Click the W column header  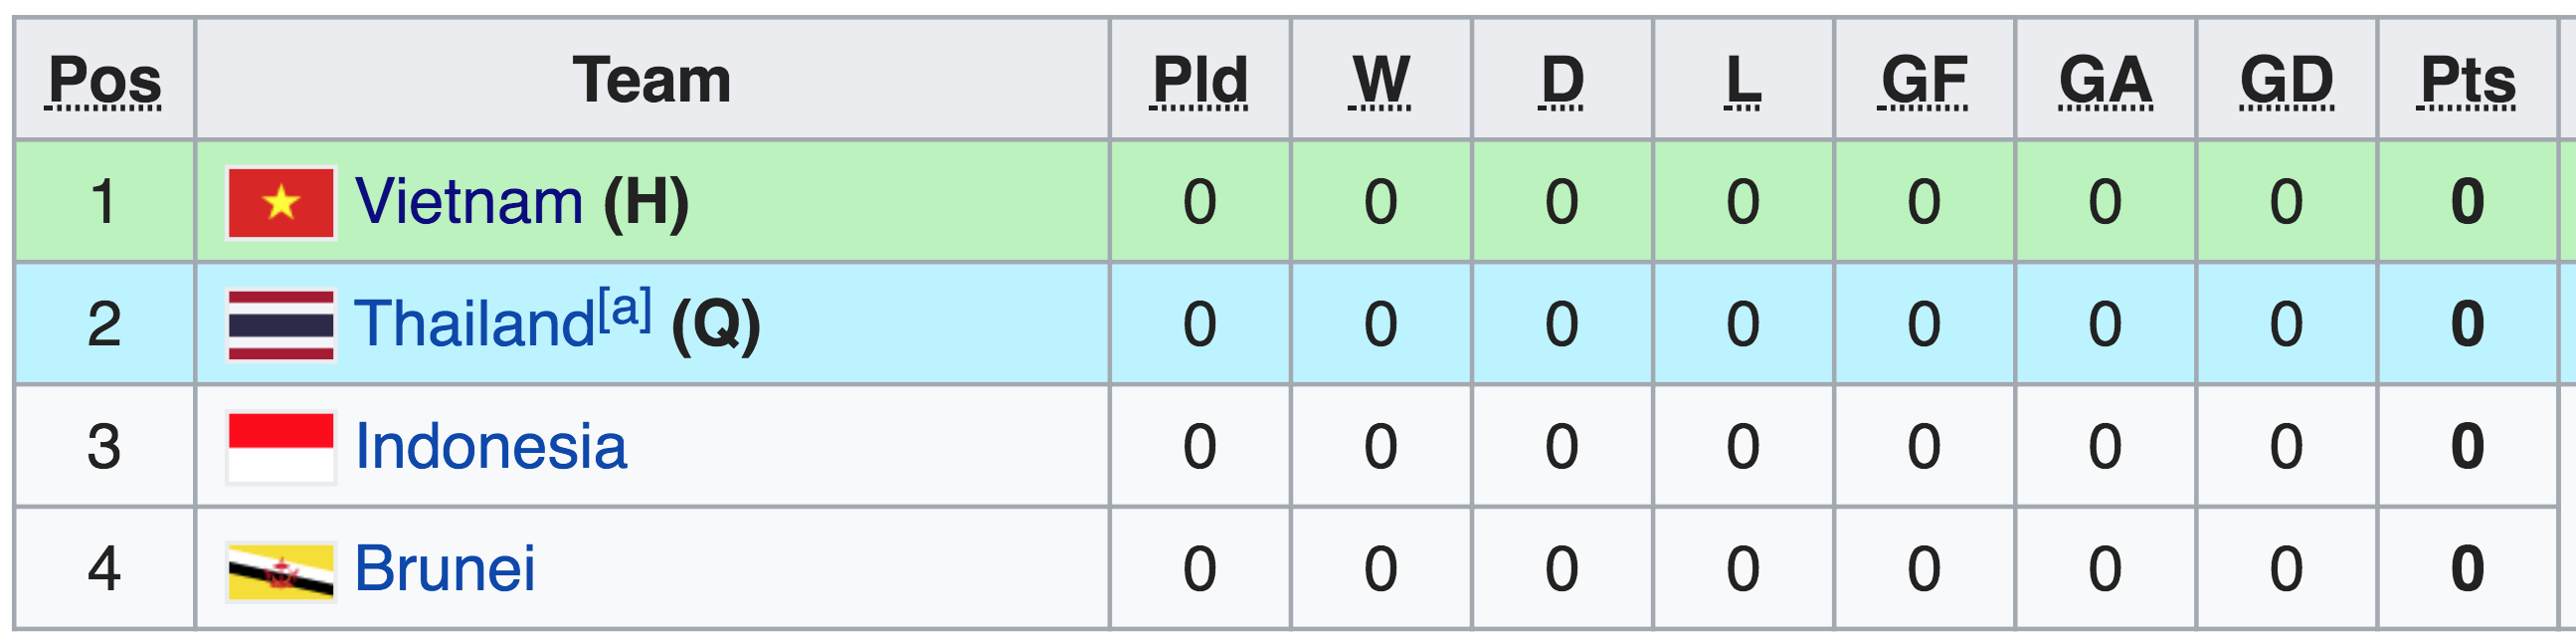click(x=1381, y=80)
